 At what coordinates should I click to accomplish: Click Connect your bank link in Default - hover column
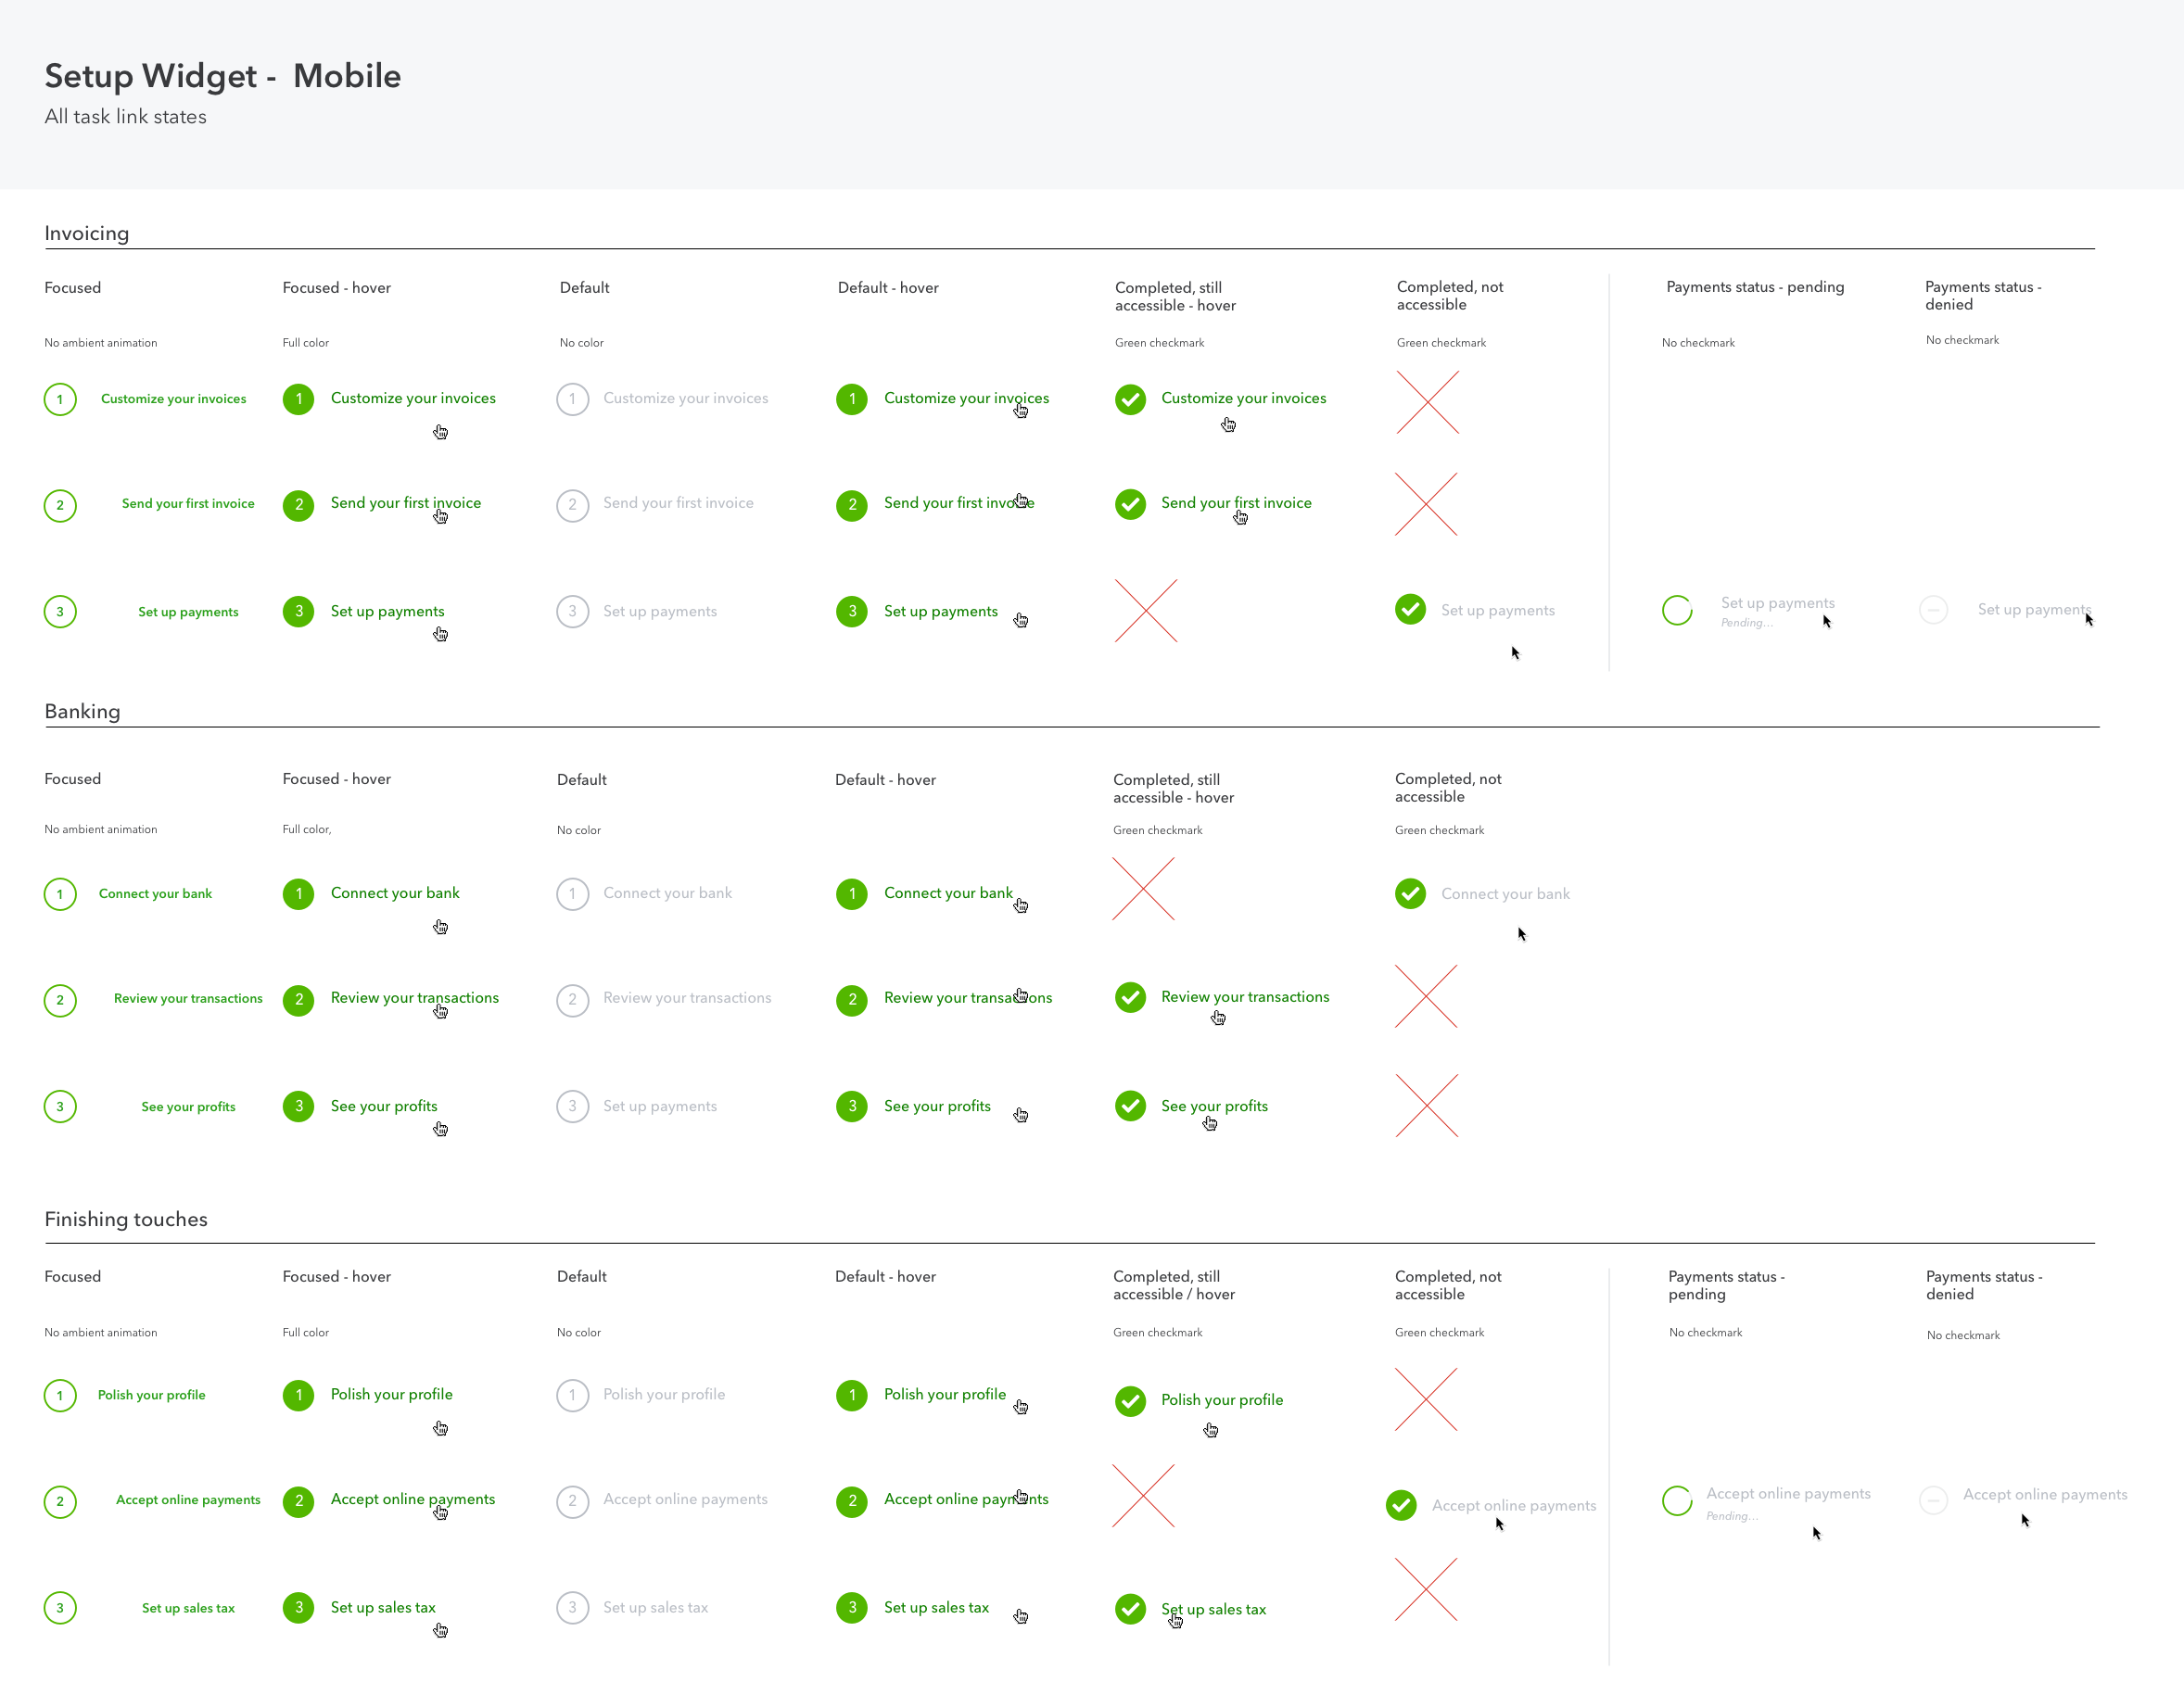tap(948, 893)
